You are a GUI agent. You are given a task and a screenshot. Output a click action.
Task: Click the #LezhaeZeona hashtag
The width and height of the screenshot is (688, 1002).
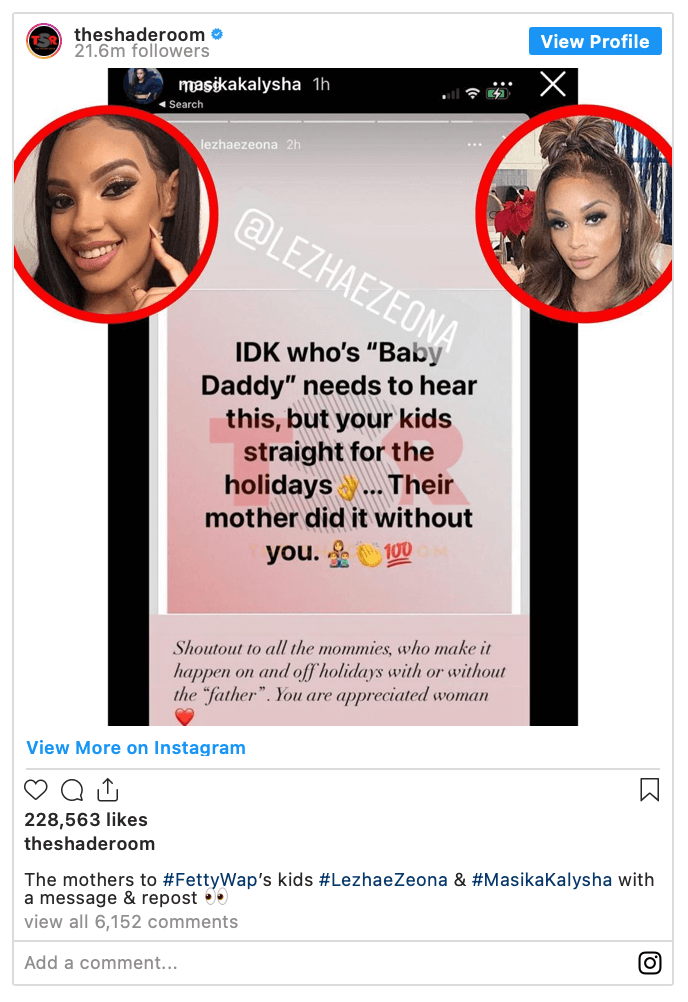(383, 880)
